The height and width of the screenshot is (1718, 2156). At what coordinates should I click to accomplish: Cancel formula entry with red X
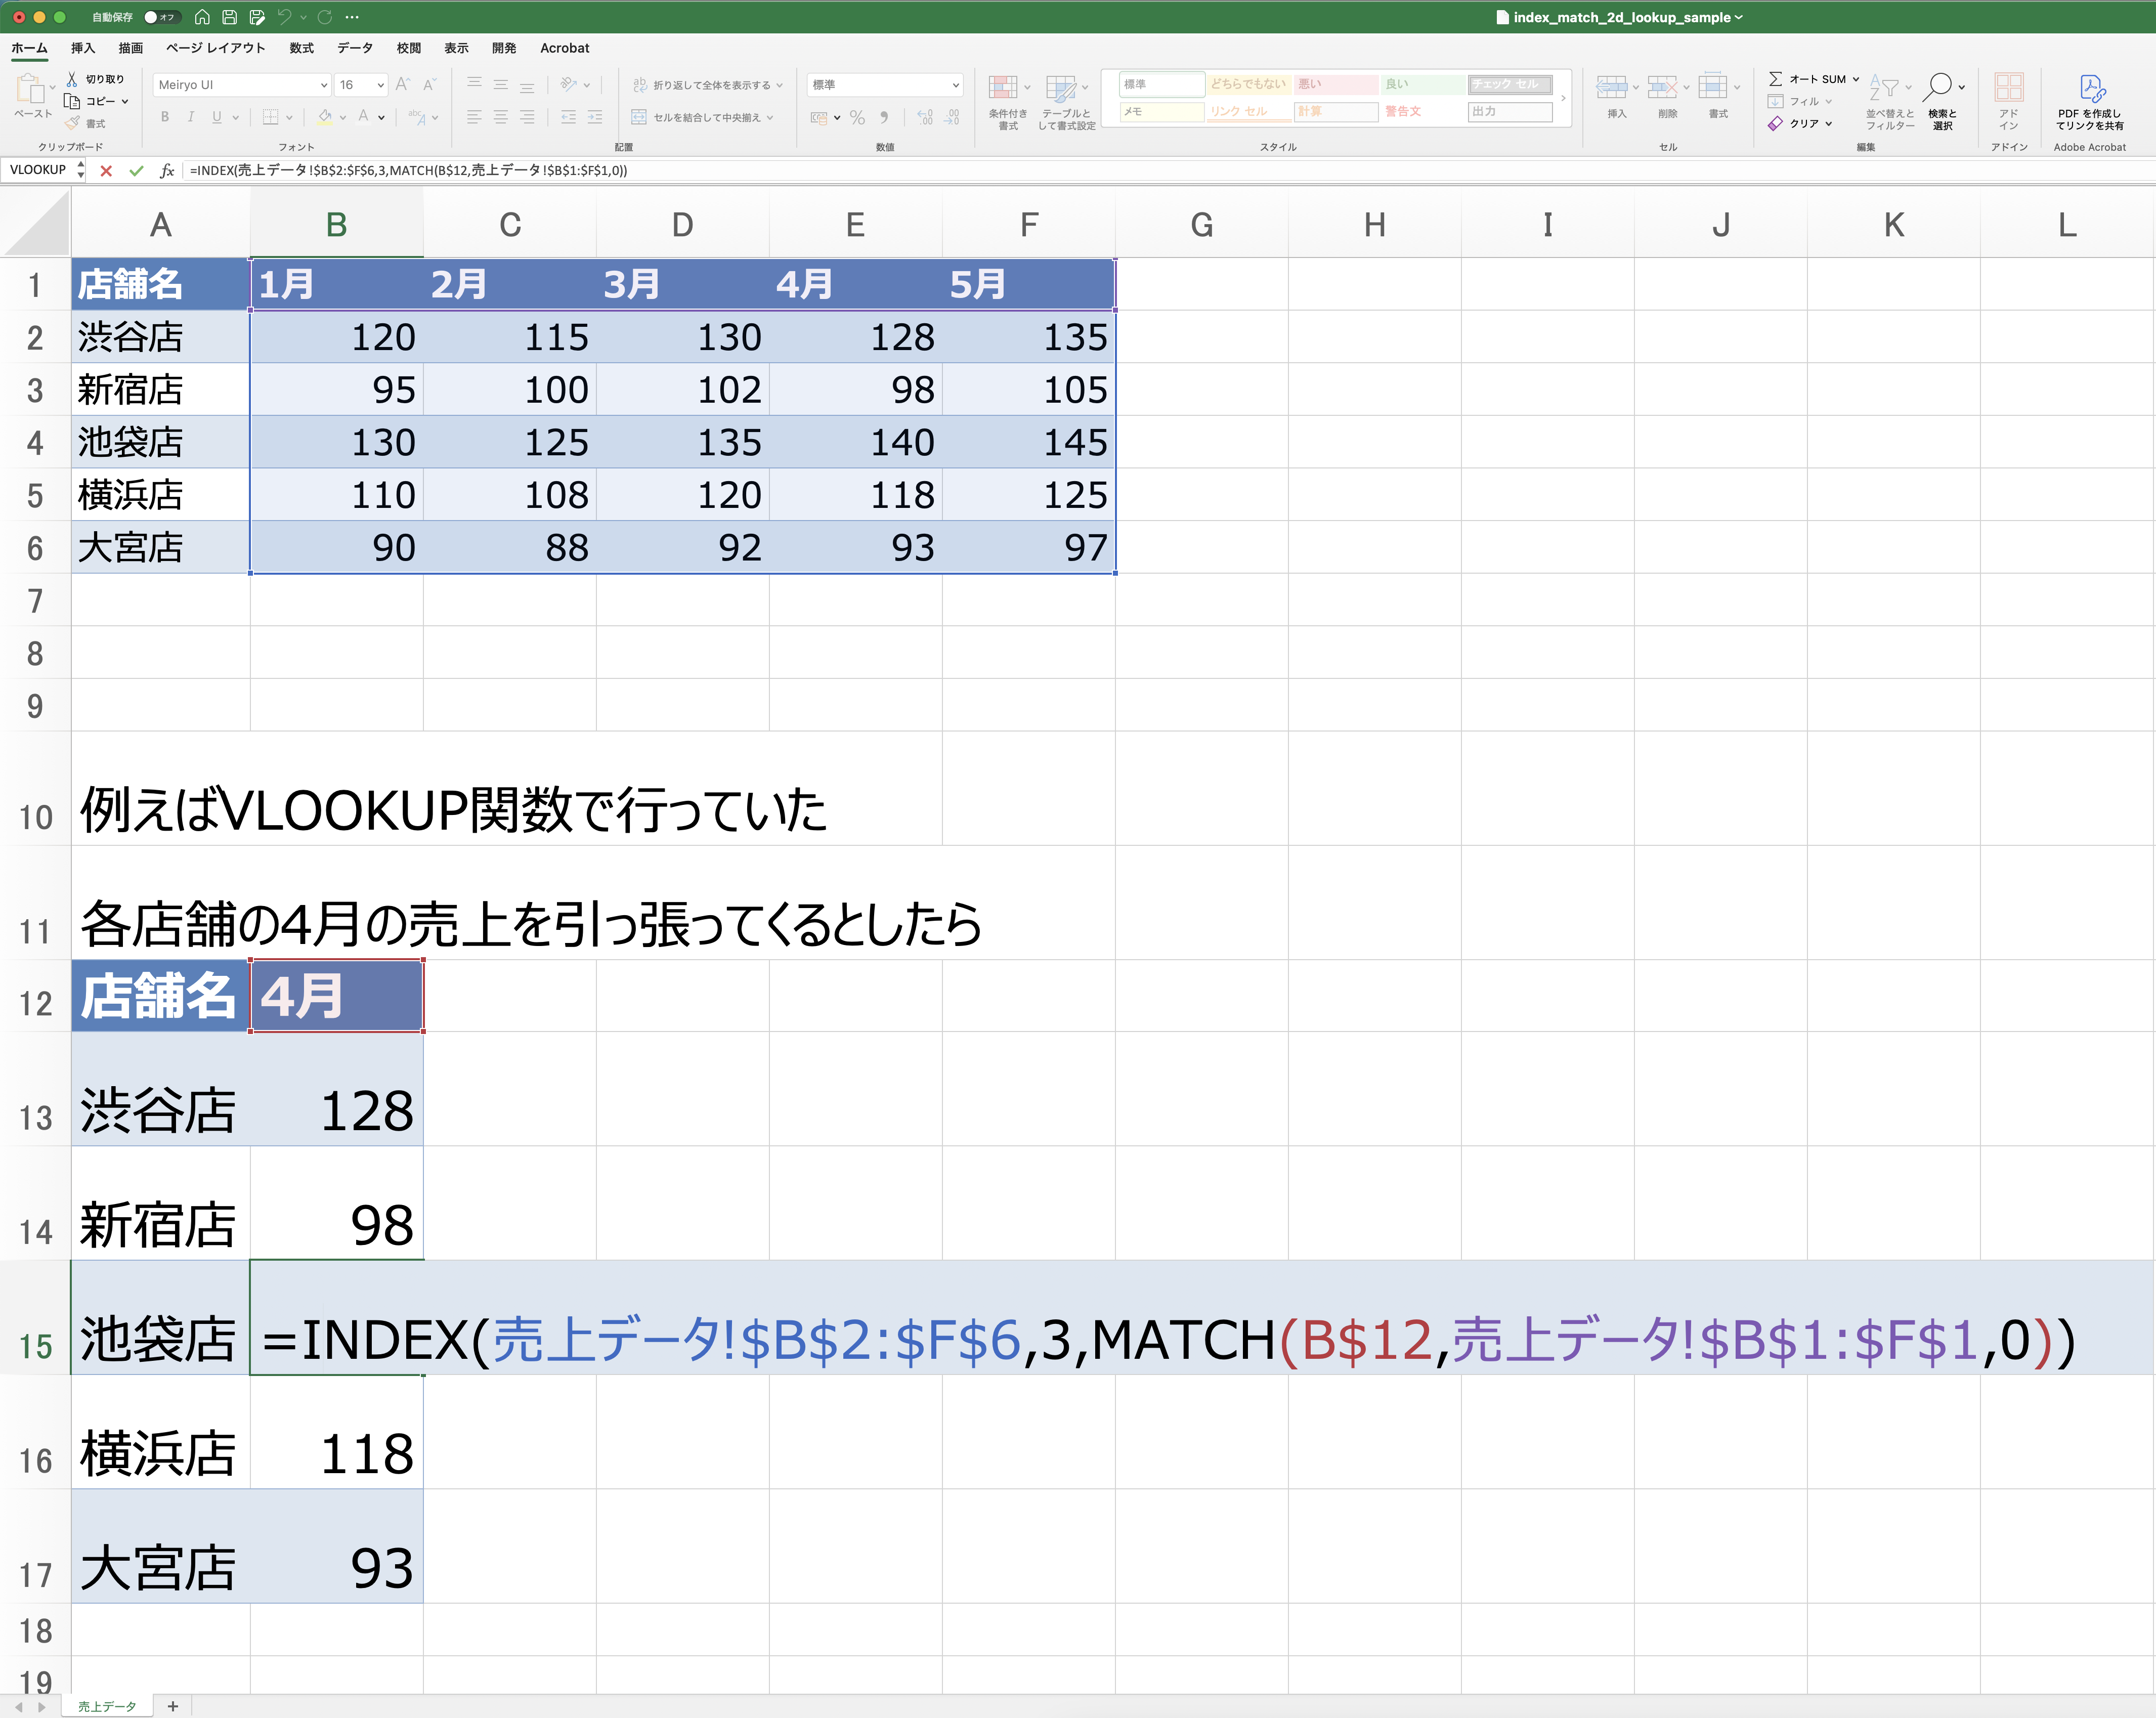pos(106,171)
